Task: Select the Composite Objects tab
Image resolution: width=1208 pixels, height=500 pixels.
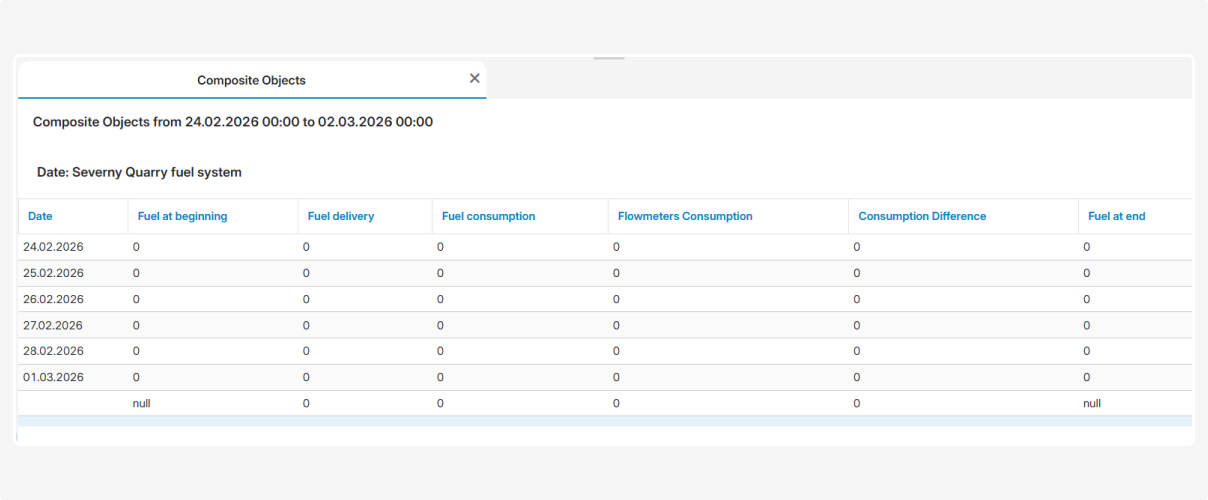Action: [252, 80]
